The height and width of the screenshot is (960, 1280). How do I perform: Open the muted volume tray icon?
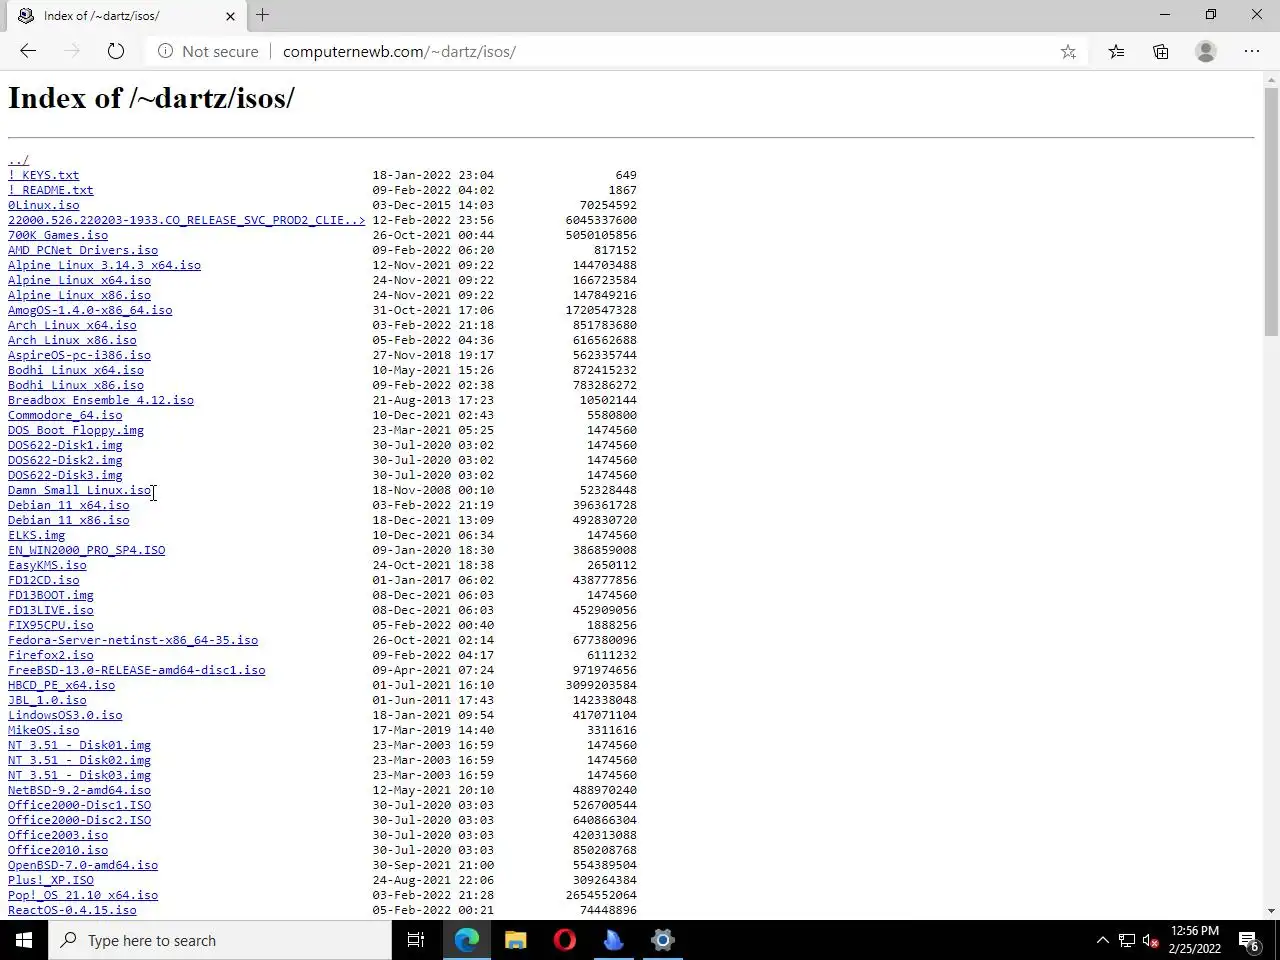pyautogui.click(x=1151, y=940)
